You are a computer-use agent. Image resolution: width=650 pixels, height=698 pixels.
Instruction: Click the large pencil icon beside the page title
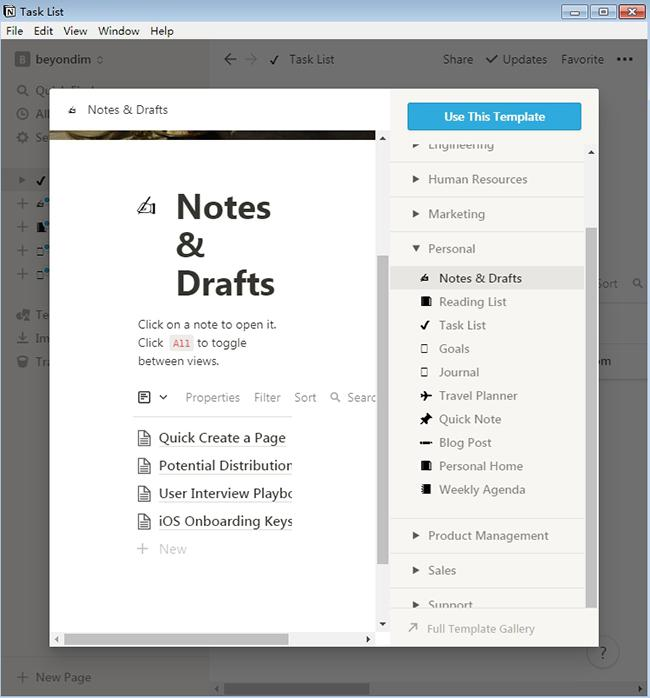(146, 207)
